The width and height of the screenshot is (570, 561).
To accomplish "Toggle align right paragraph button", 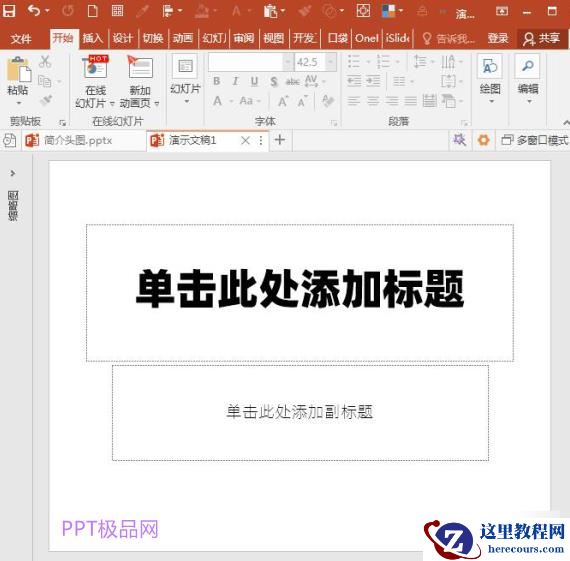I will point(392,100).
